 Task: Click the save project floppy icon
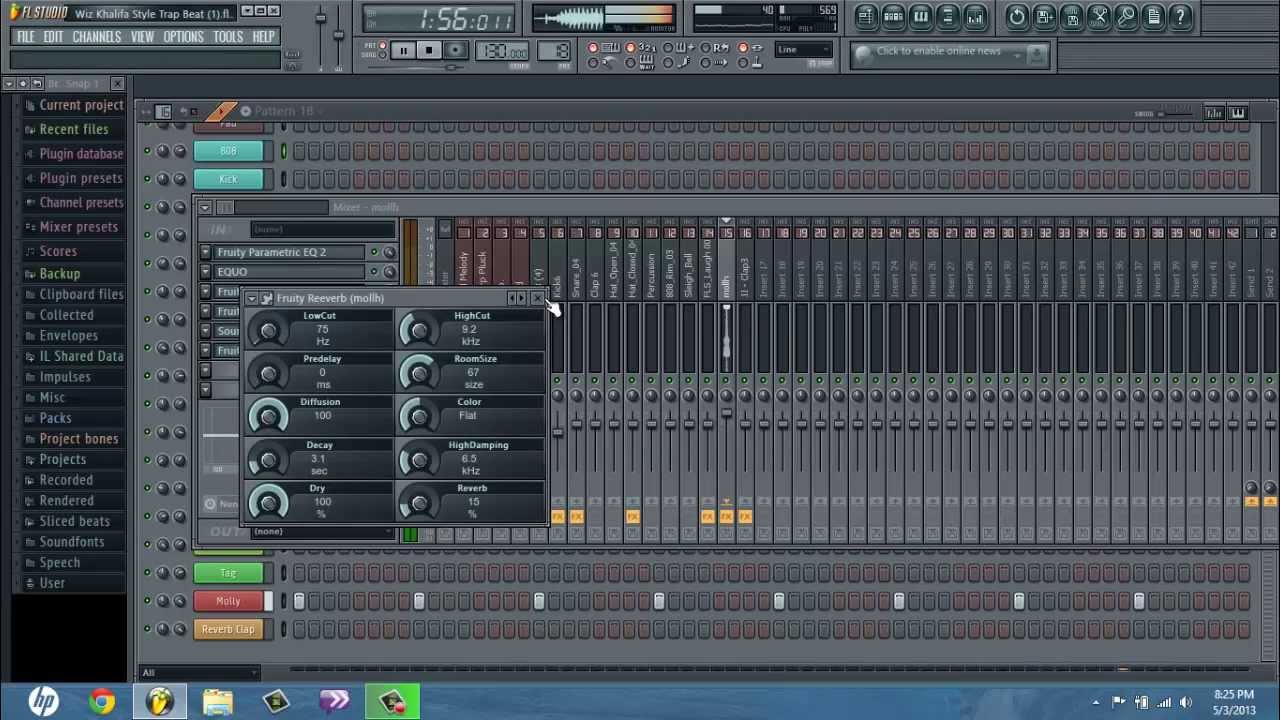tap(1072, 16)
